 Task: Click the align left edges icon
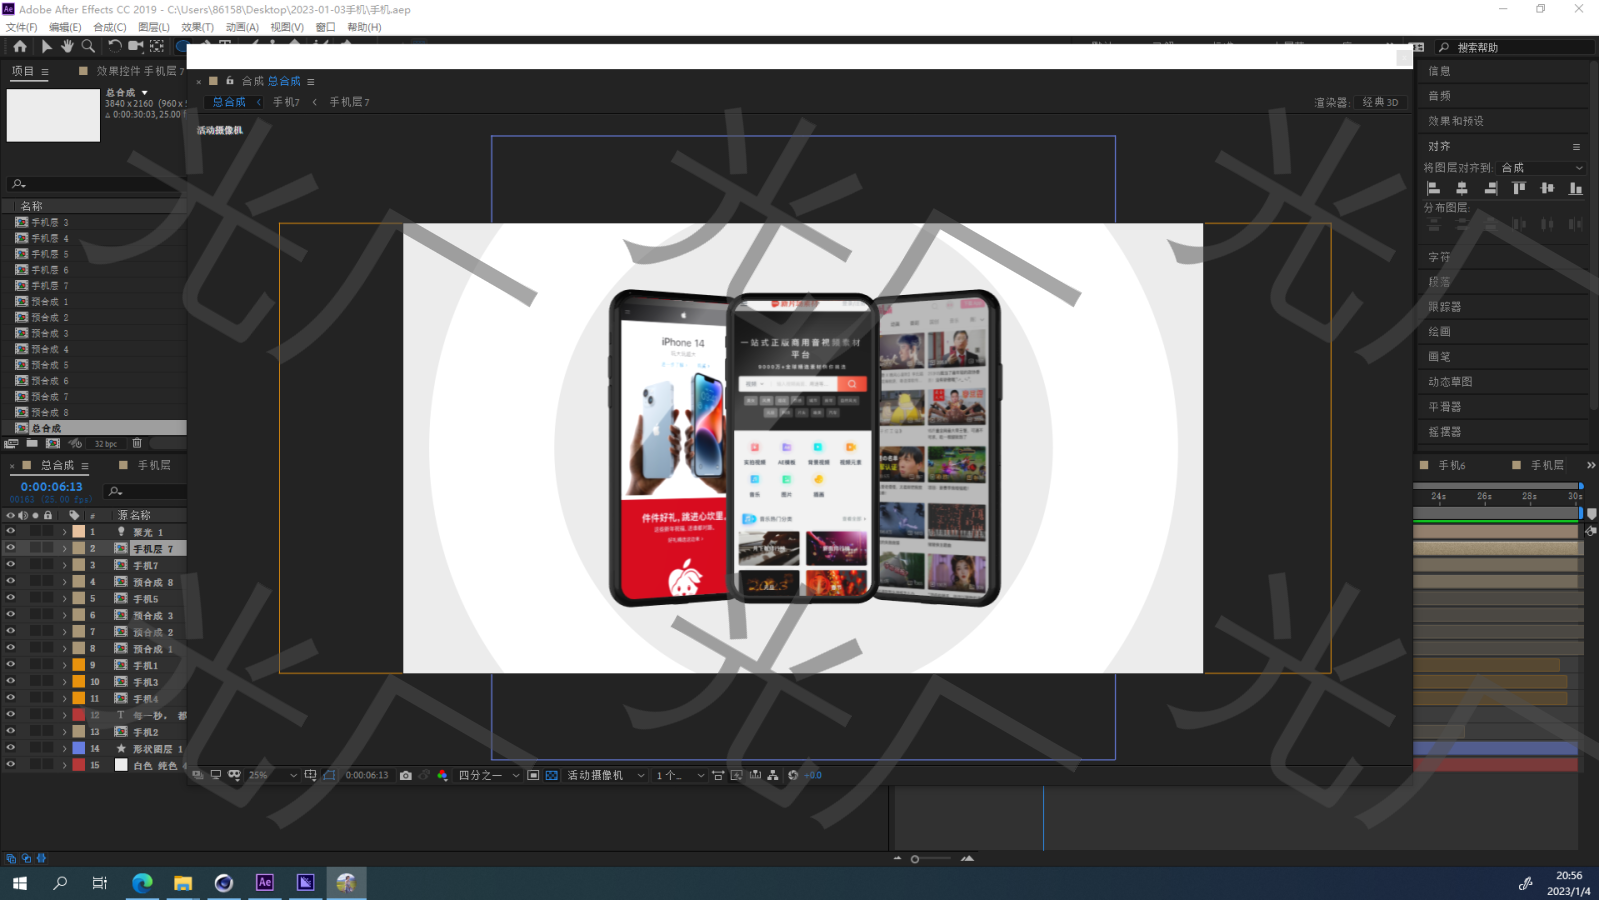[1433, 188]
